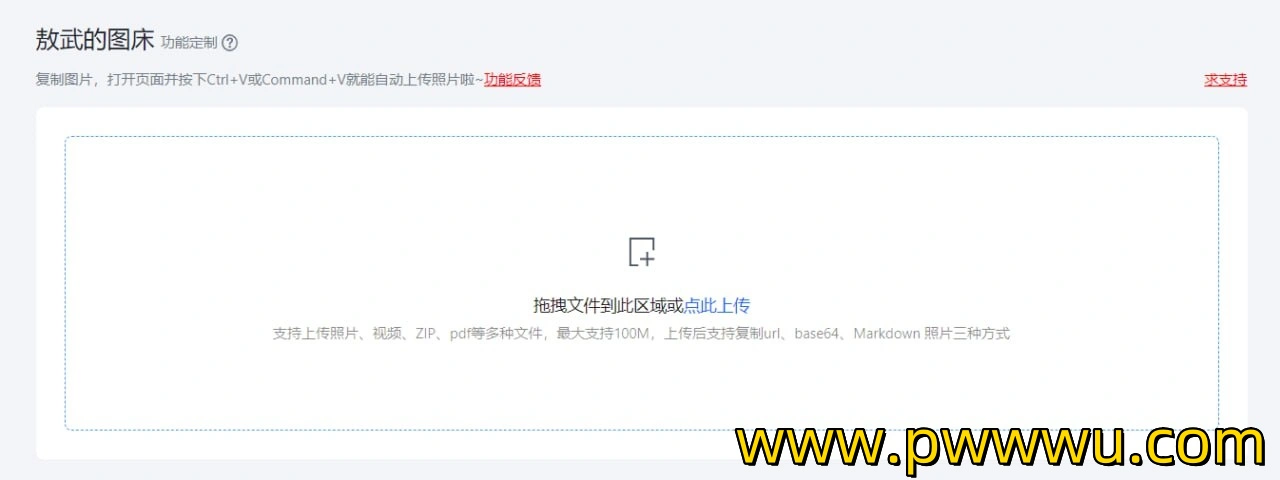Click 点此上传 to upload a file
This screenshot has height=480, width=1280.
(x=717, y=306)
